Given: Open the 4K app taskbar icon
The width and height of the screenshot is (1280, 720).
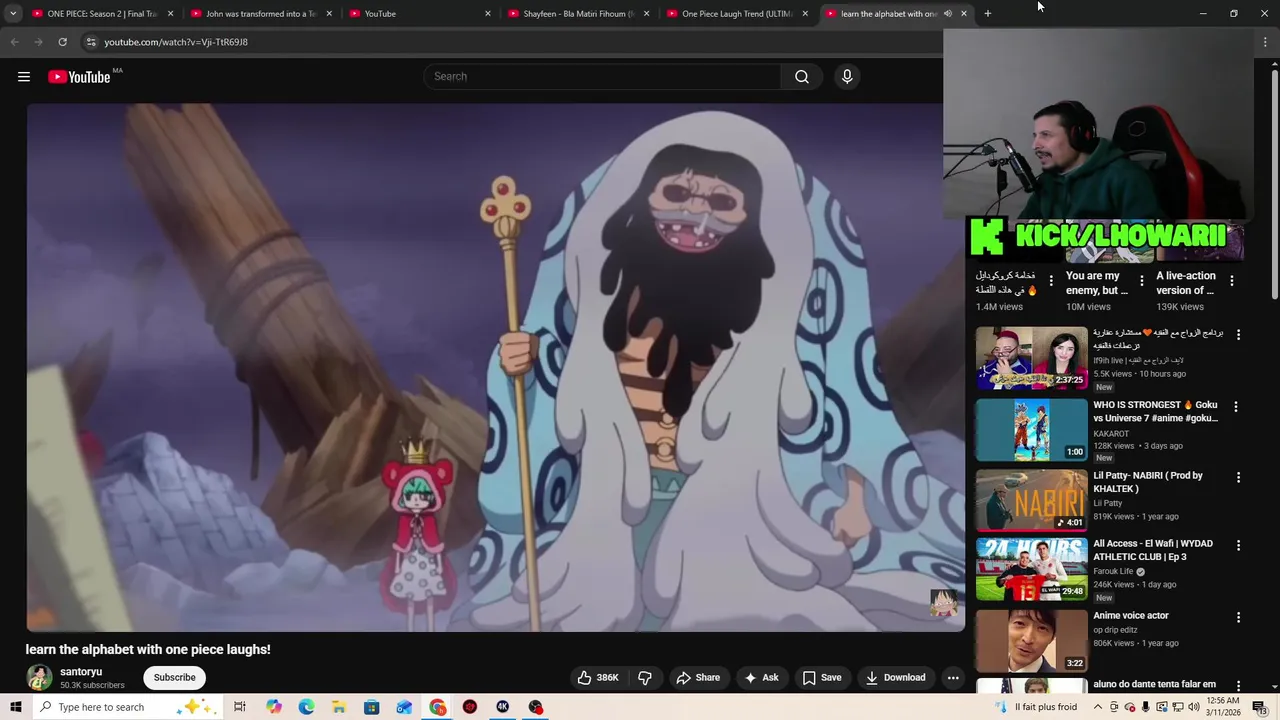Looking at the screenshot, I should click(x=503, y=707).
